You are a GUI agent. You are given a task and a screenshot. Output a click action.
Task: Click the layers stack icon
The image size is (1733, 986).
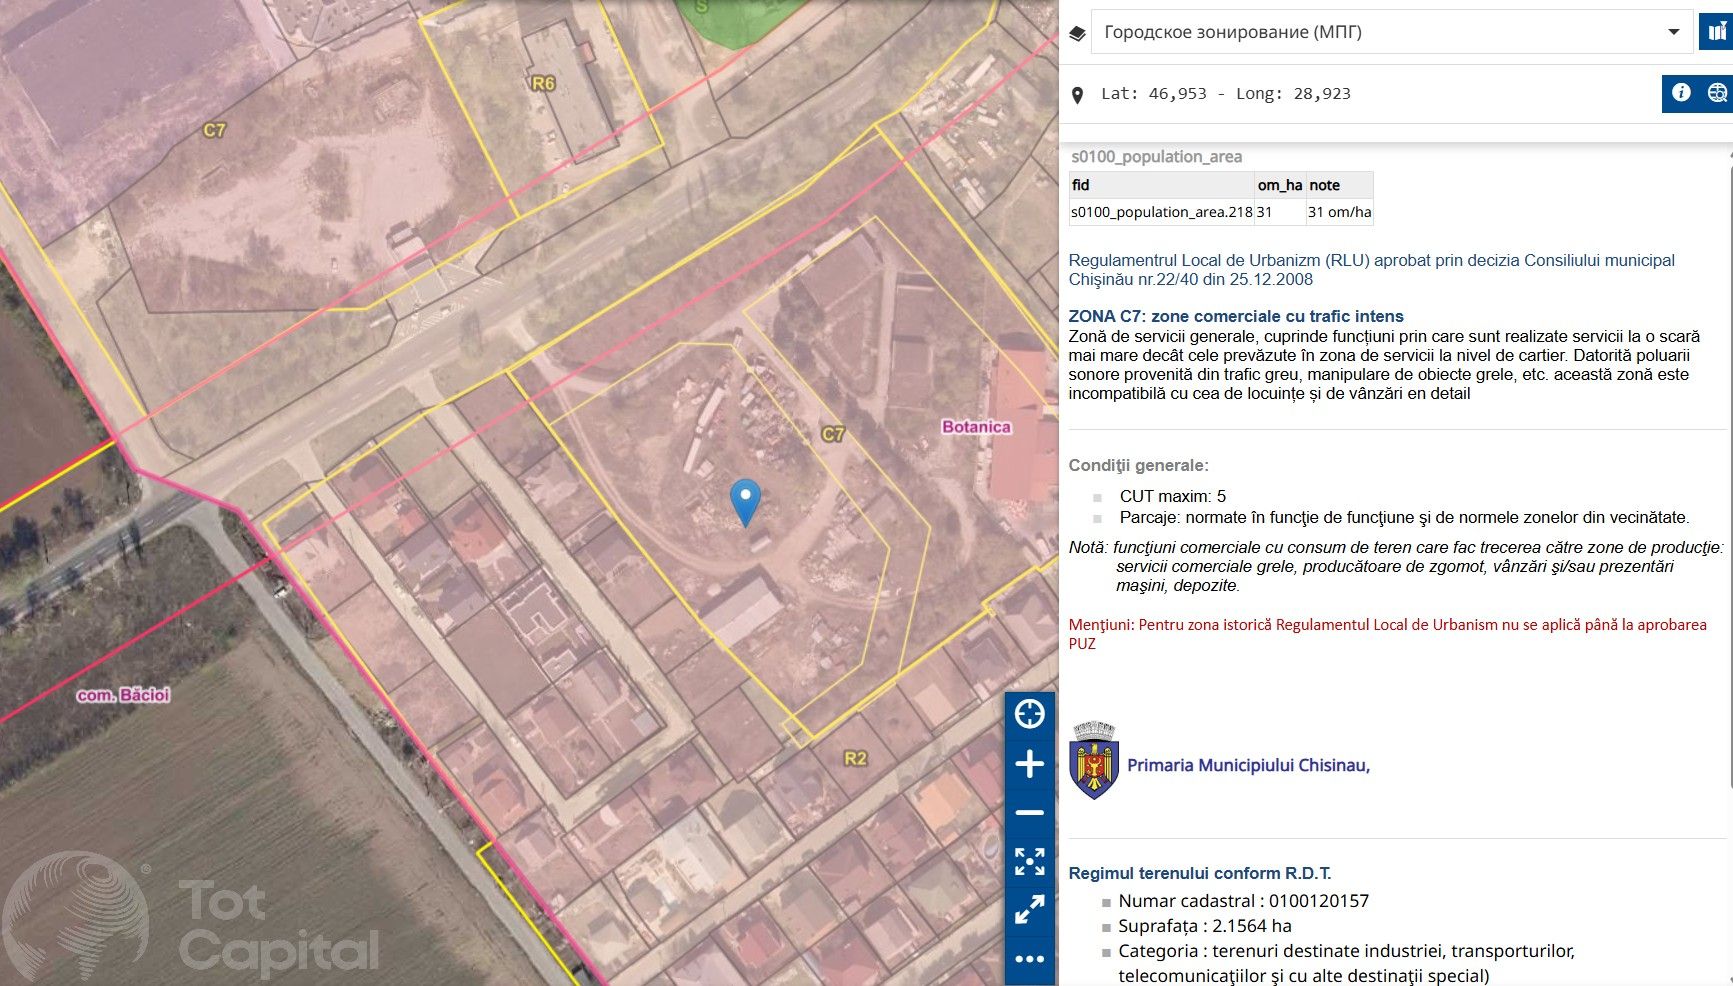(1077, 33)
